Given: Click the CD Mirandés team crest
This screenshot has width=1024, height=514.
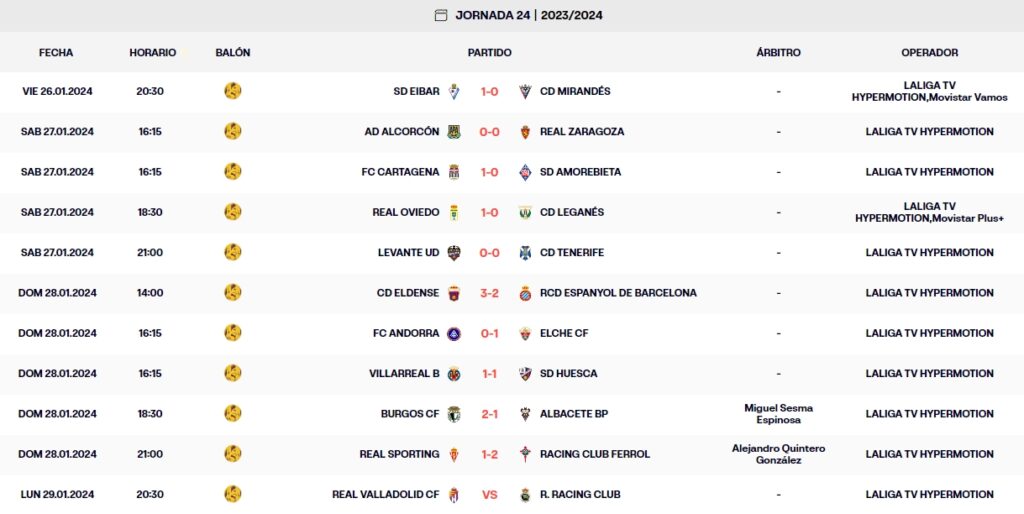Looking at the screenshot, I should tap(525, 91).
